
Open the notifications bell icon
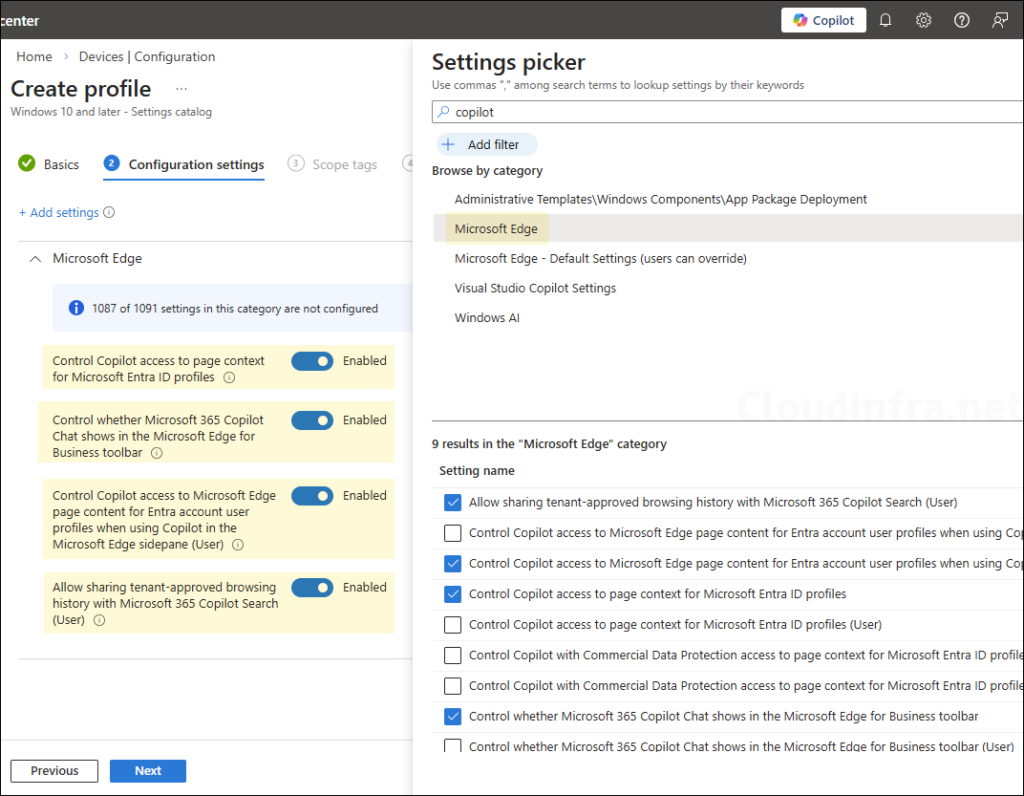[x=885, y=20]
